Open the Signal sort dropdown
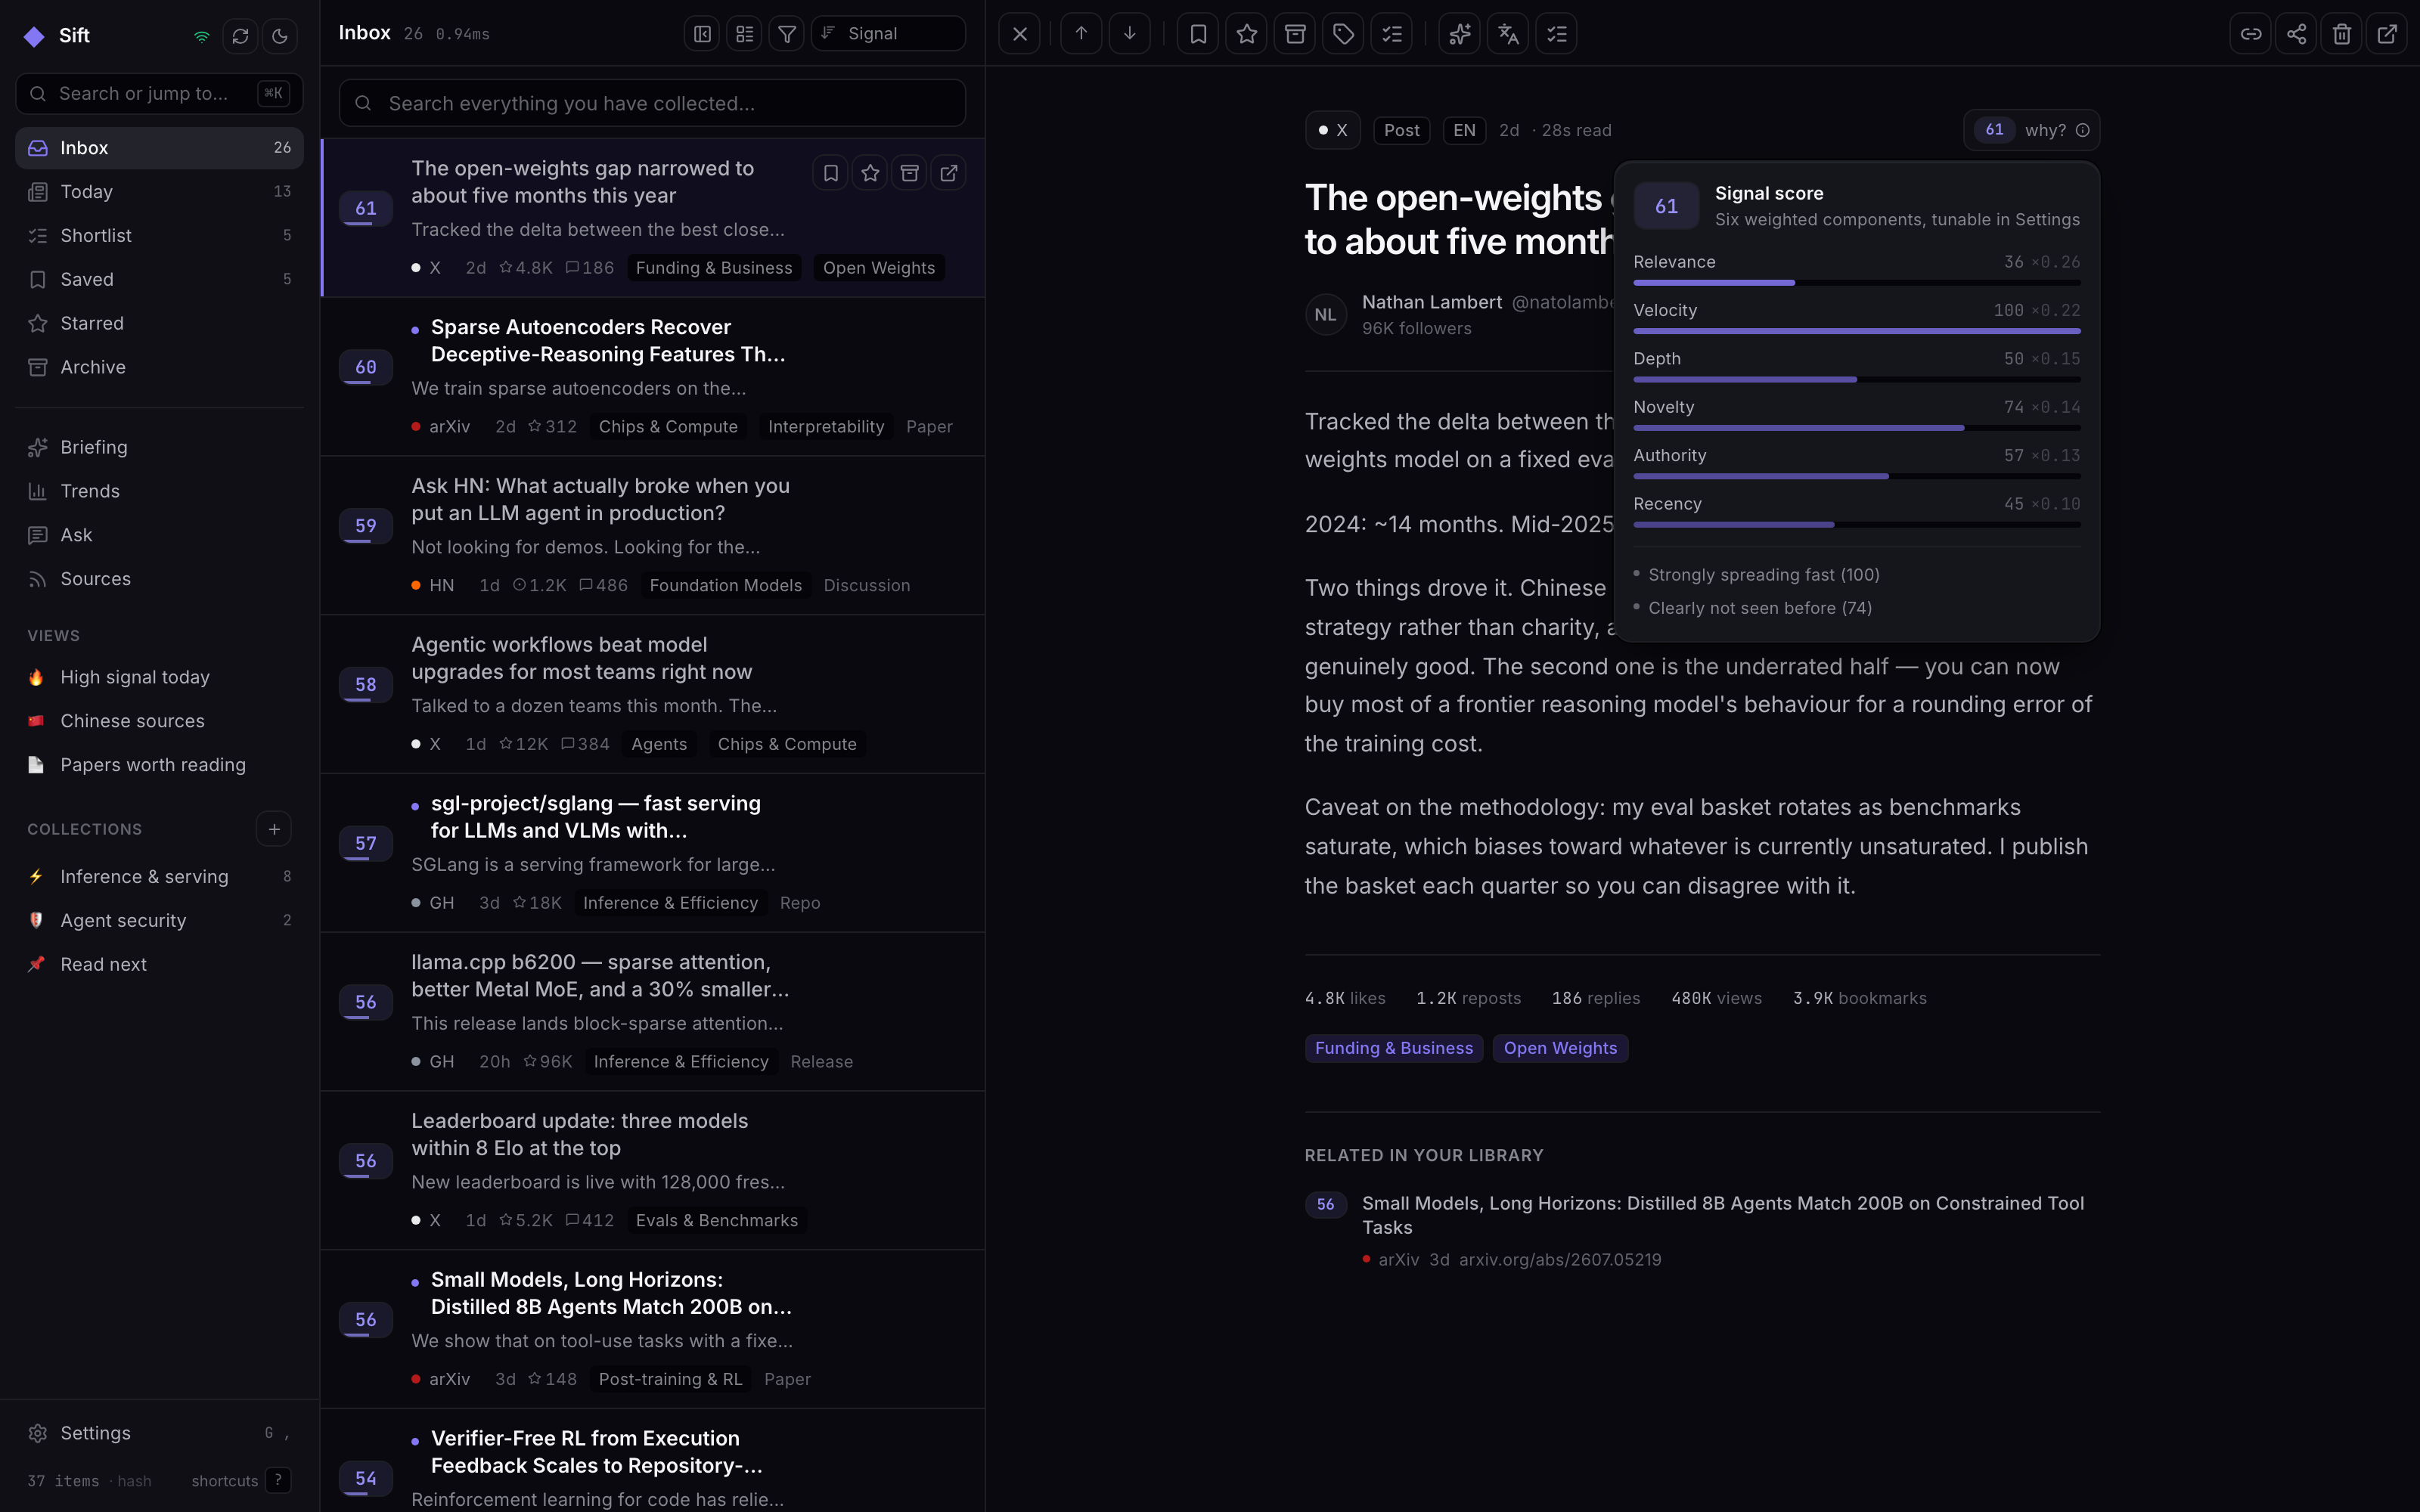The image size is (2420, 1512). point(888,34)
